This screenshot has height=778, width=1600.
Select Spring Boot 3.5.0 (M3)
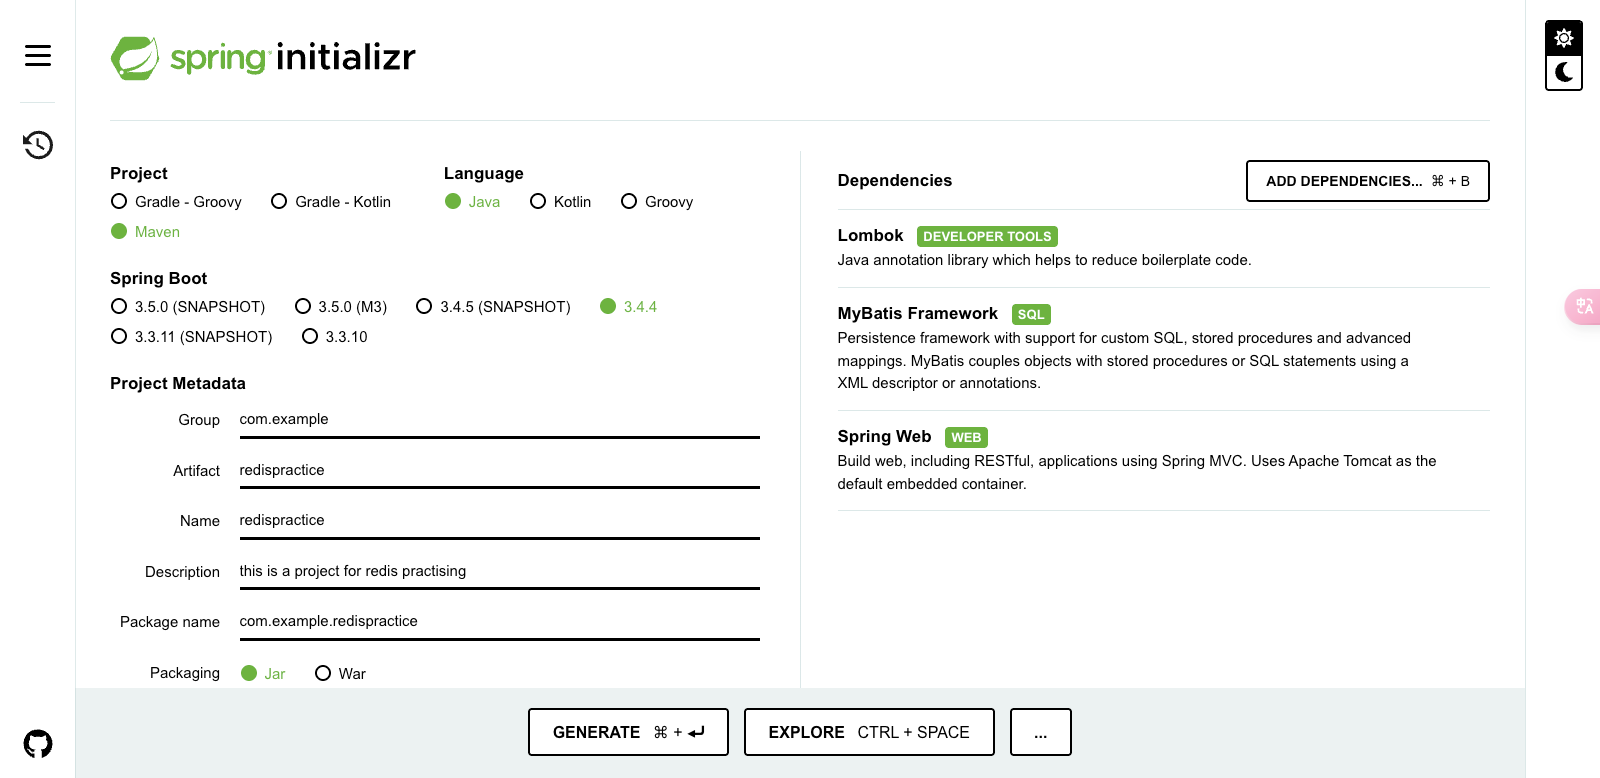click(341, 307)
